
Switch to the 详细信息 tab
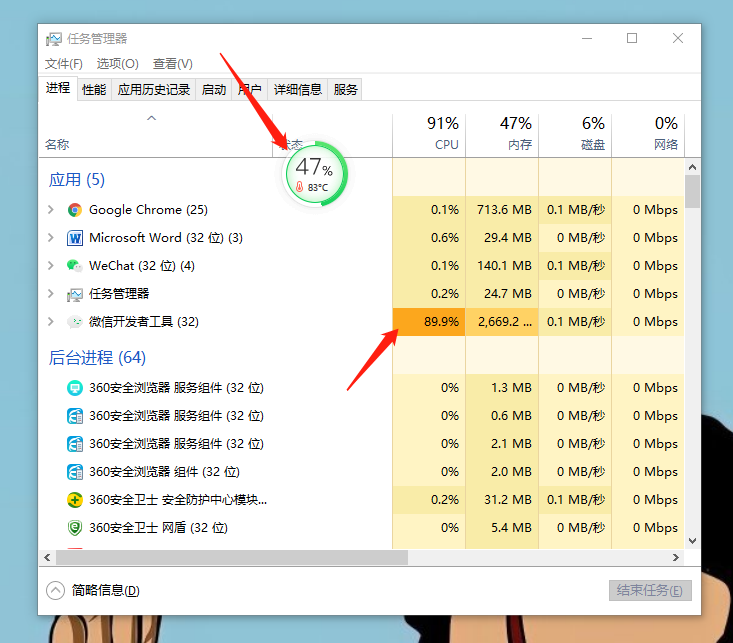tap(298, 89)
